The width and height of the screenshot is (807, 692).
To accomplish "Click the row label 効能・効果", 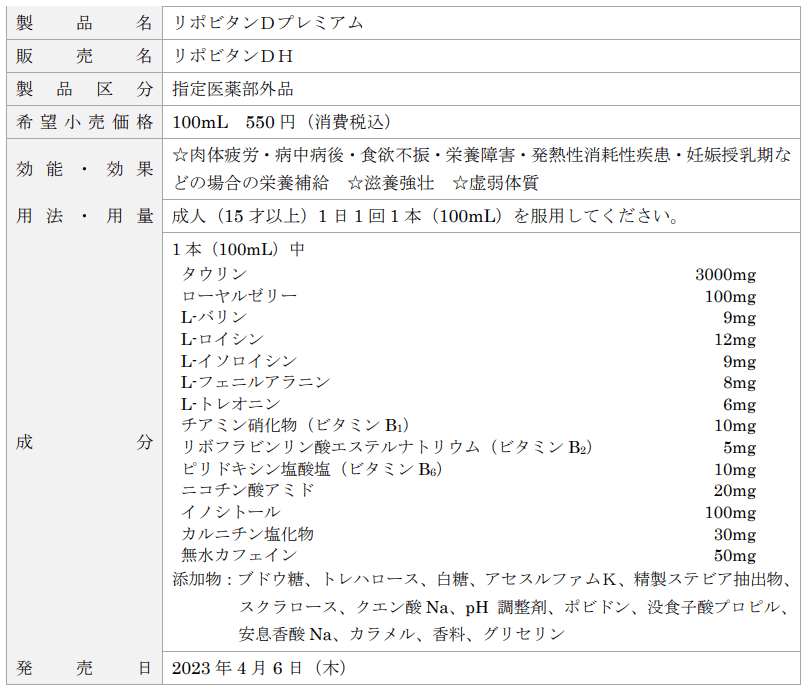I will point(84,169).
